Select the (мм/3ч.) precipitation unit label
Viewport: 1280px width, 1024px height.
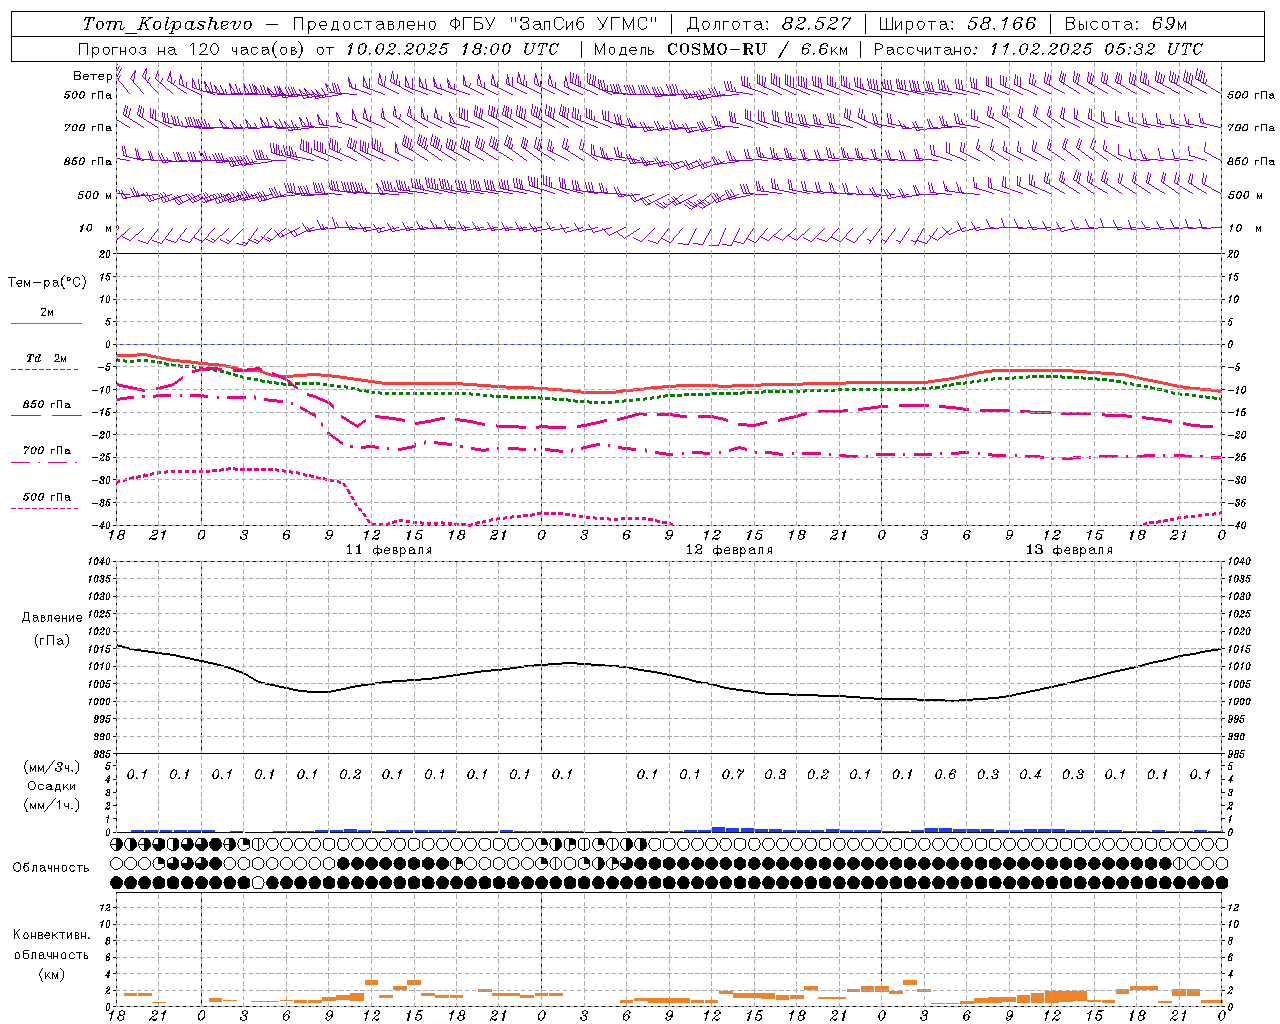pos(51,767)
